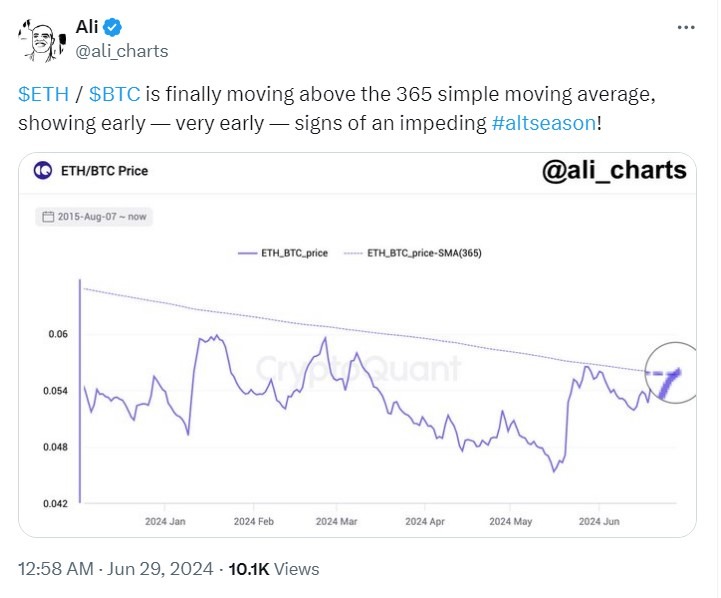Open the $BTC cashtag link
The height and width of the screenshot is (598, 721).
click(x=114, y=95)
